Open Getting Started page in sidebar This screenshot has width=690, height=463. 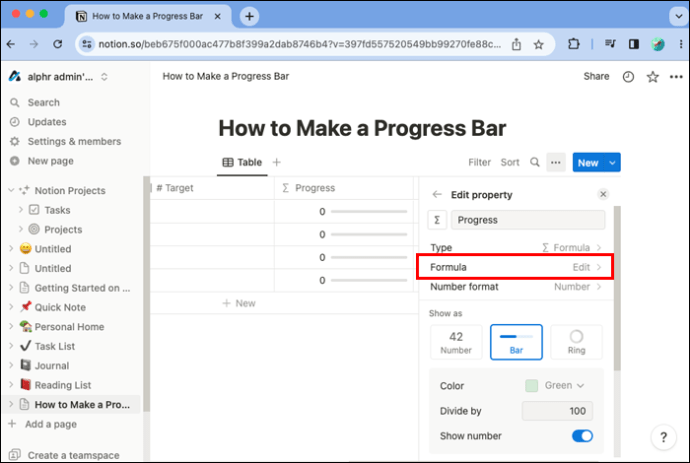(x=82, y=288)
